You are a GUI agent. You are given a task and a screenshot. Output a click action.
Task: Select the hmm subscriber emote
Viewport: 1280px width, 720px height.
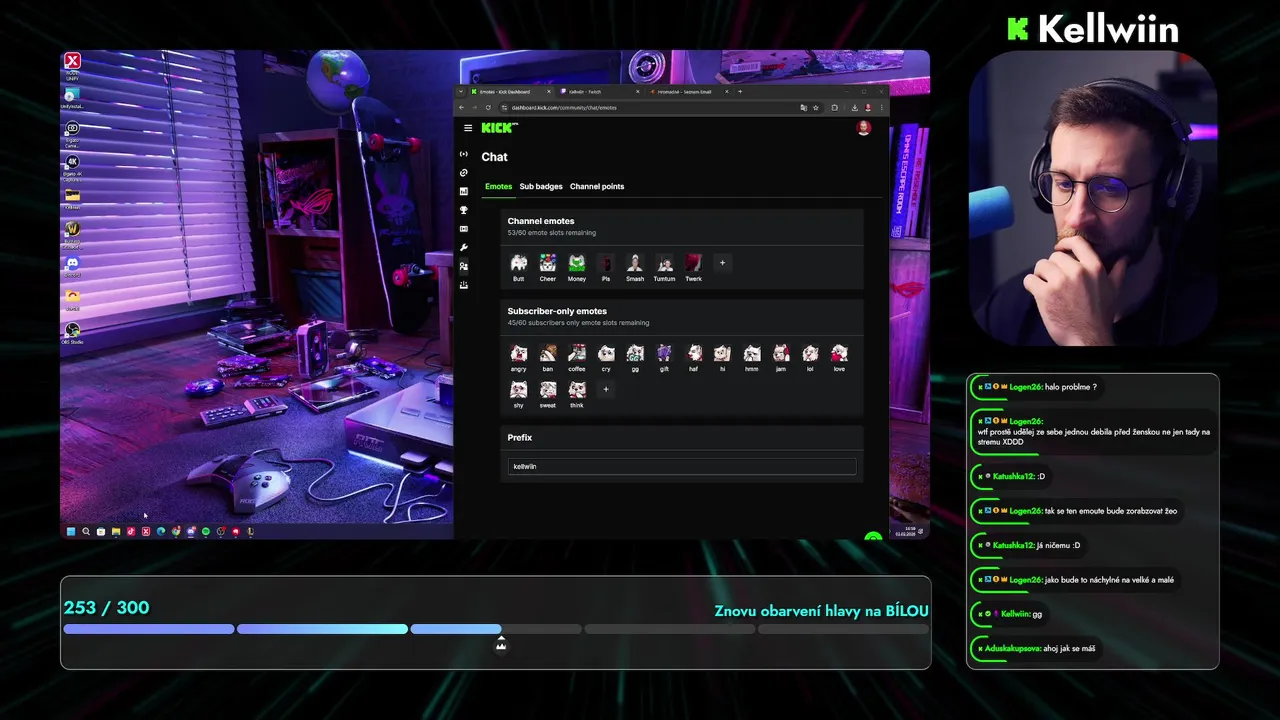point(752,353)
